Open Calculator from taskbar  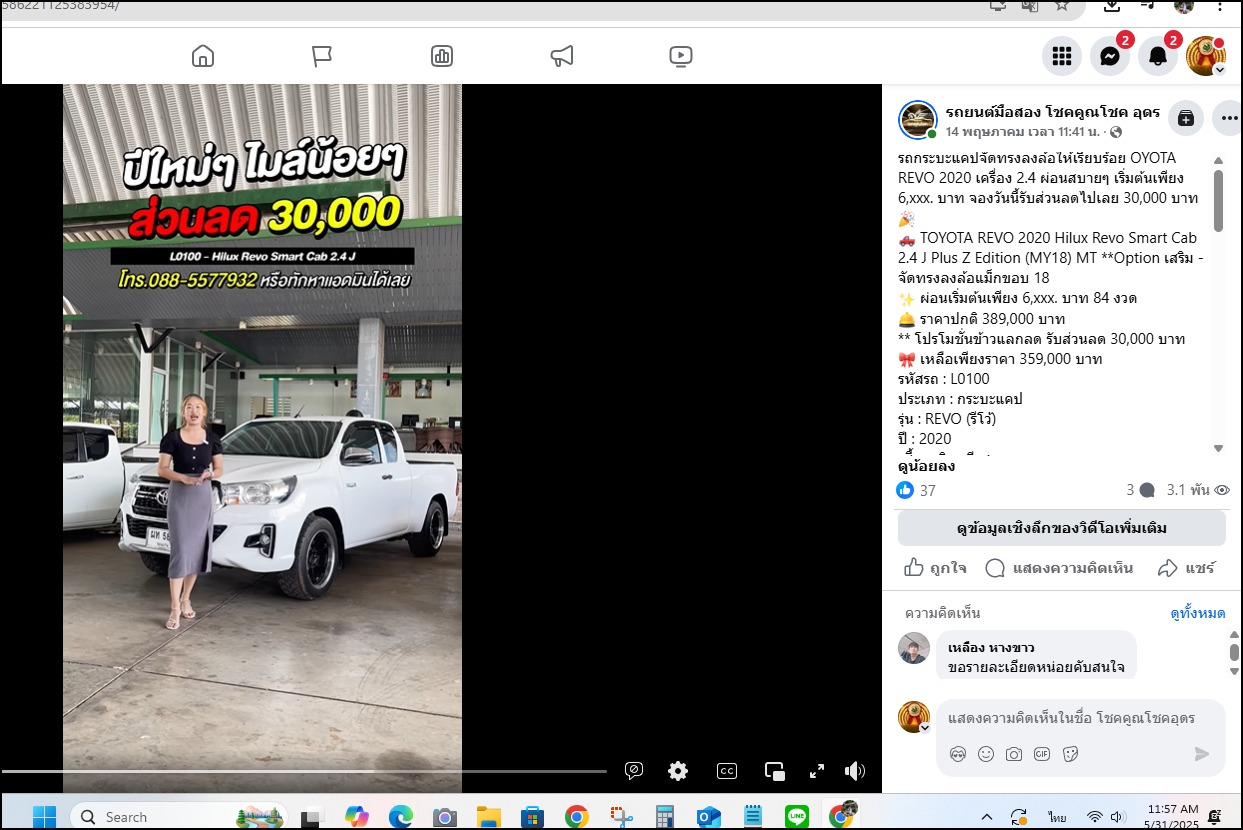tap(665, 816)
